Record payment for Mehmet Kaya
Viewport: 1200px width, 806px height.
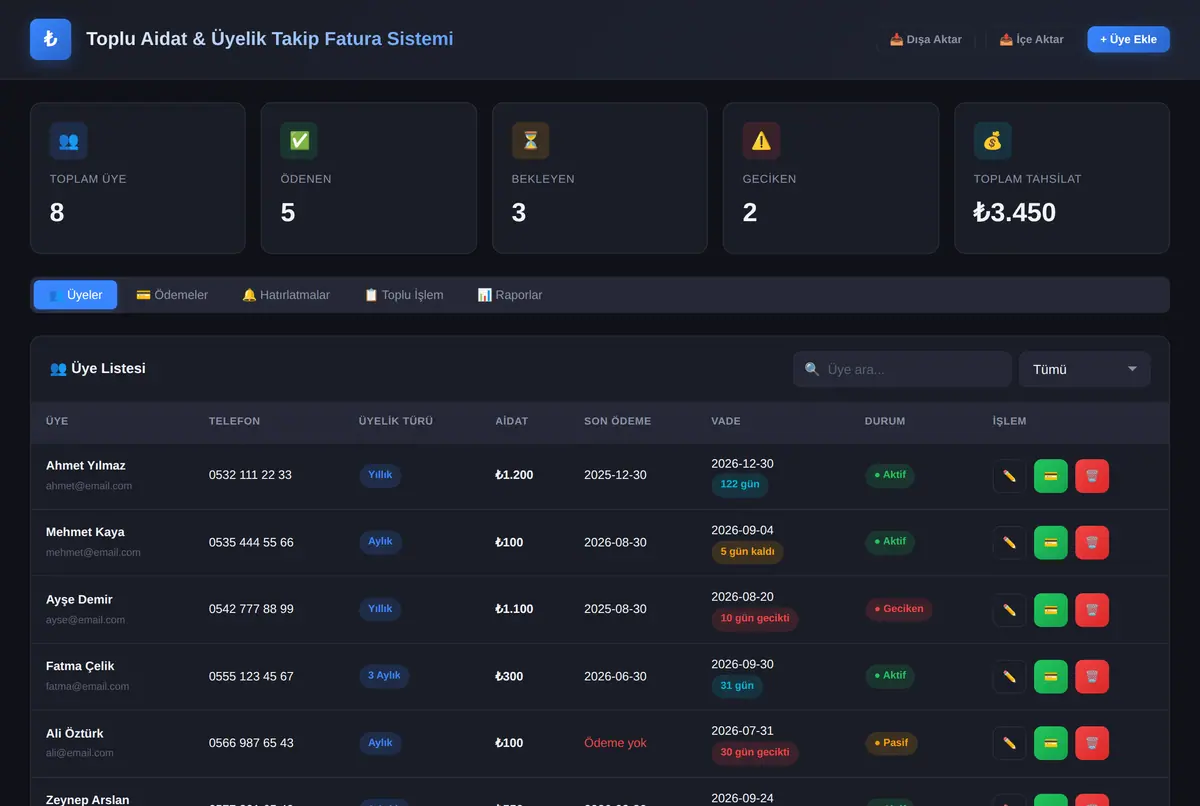pos(1051,543)
